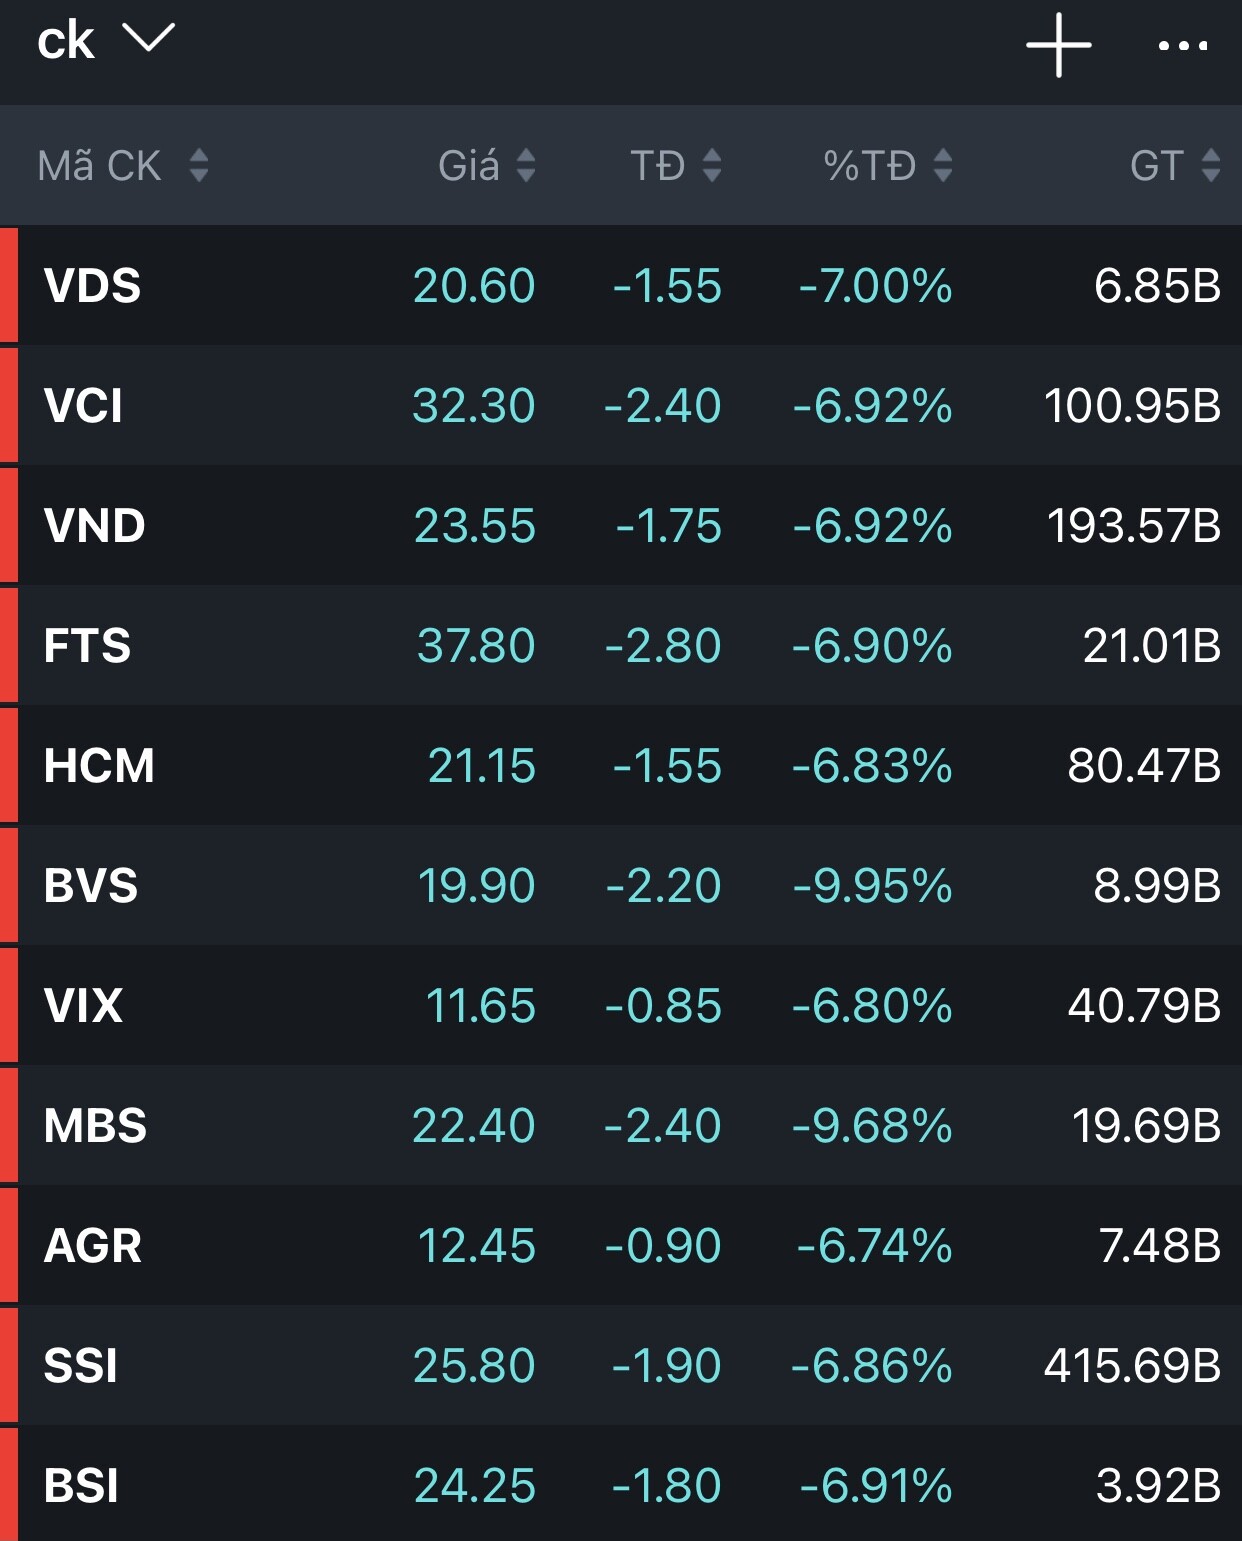Screen dimensions: 1242x1541
Task: Open the VDS stock row
Action: 620,286
